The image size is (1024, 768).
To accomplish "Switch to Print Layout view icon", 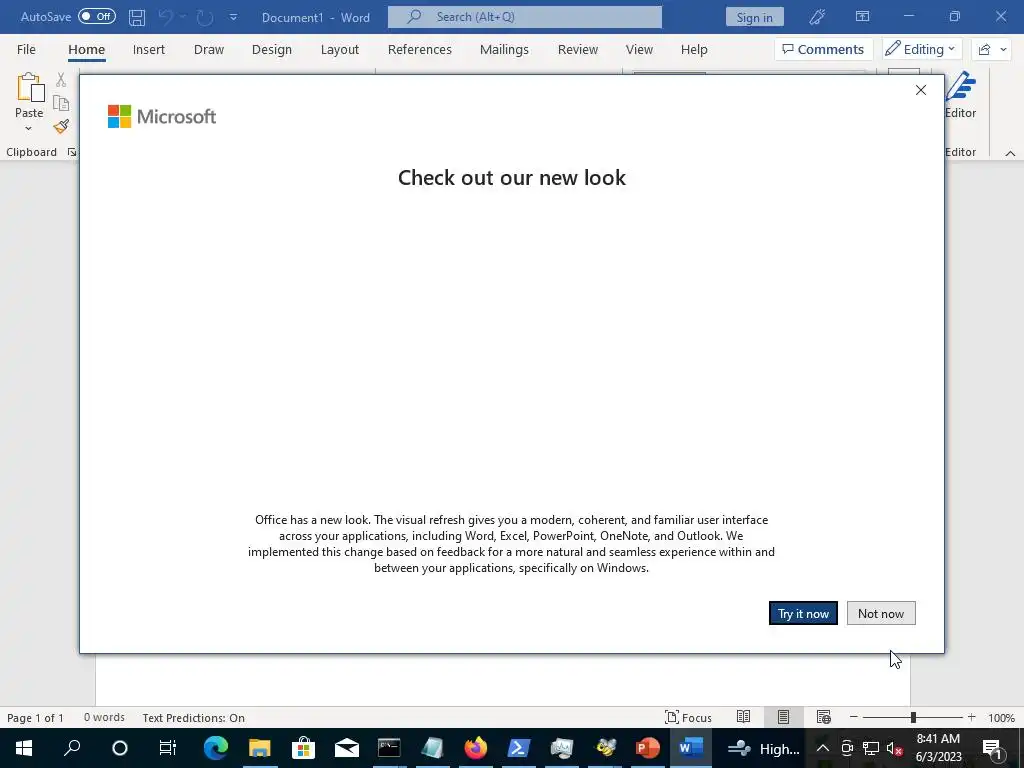I will 783,717.
